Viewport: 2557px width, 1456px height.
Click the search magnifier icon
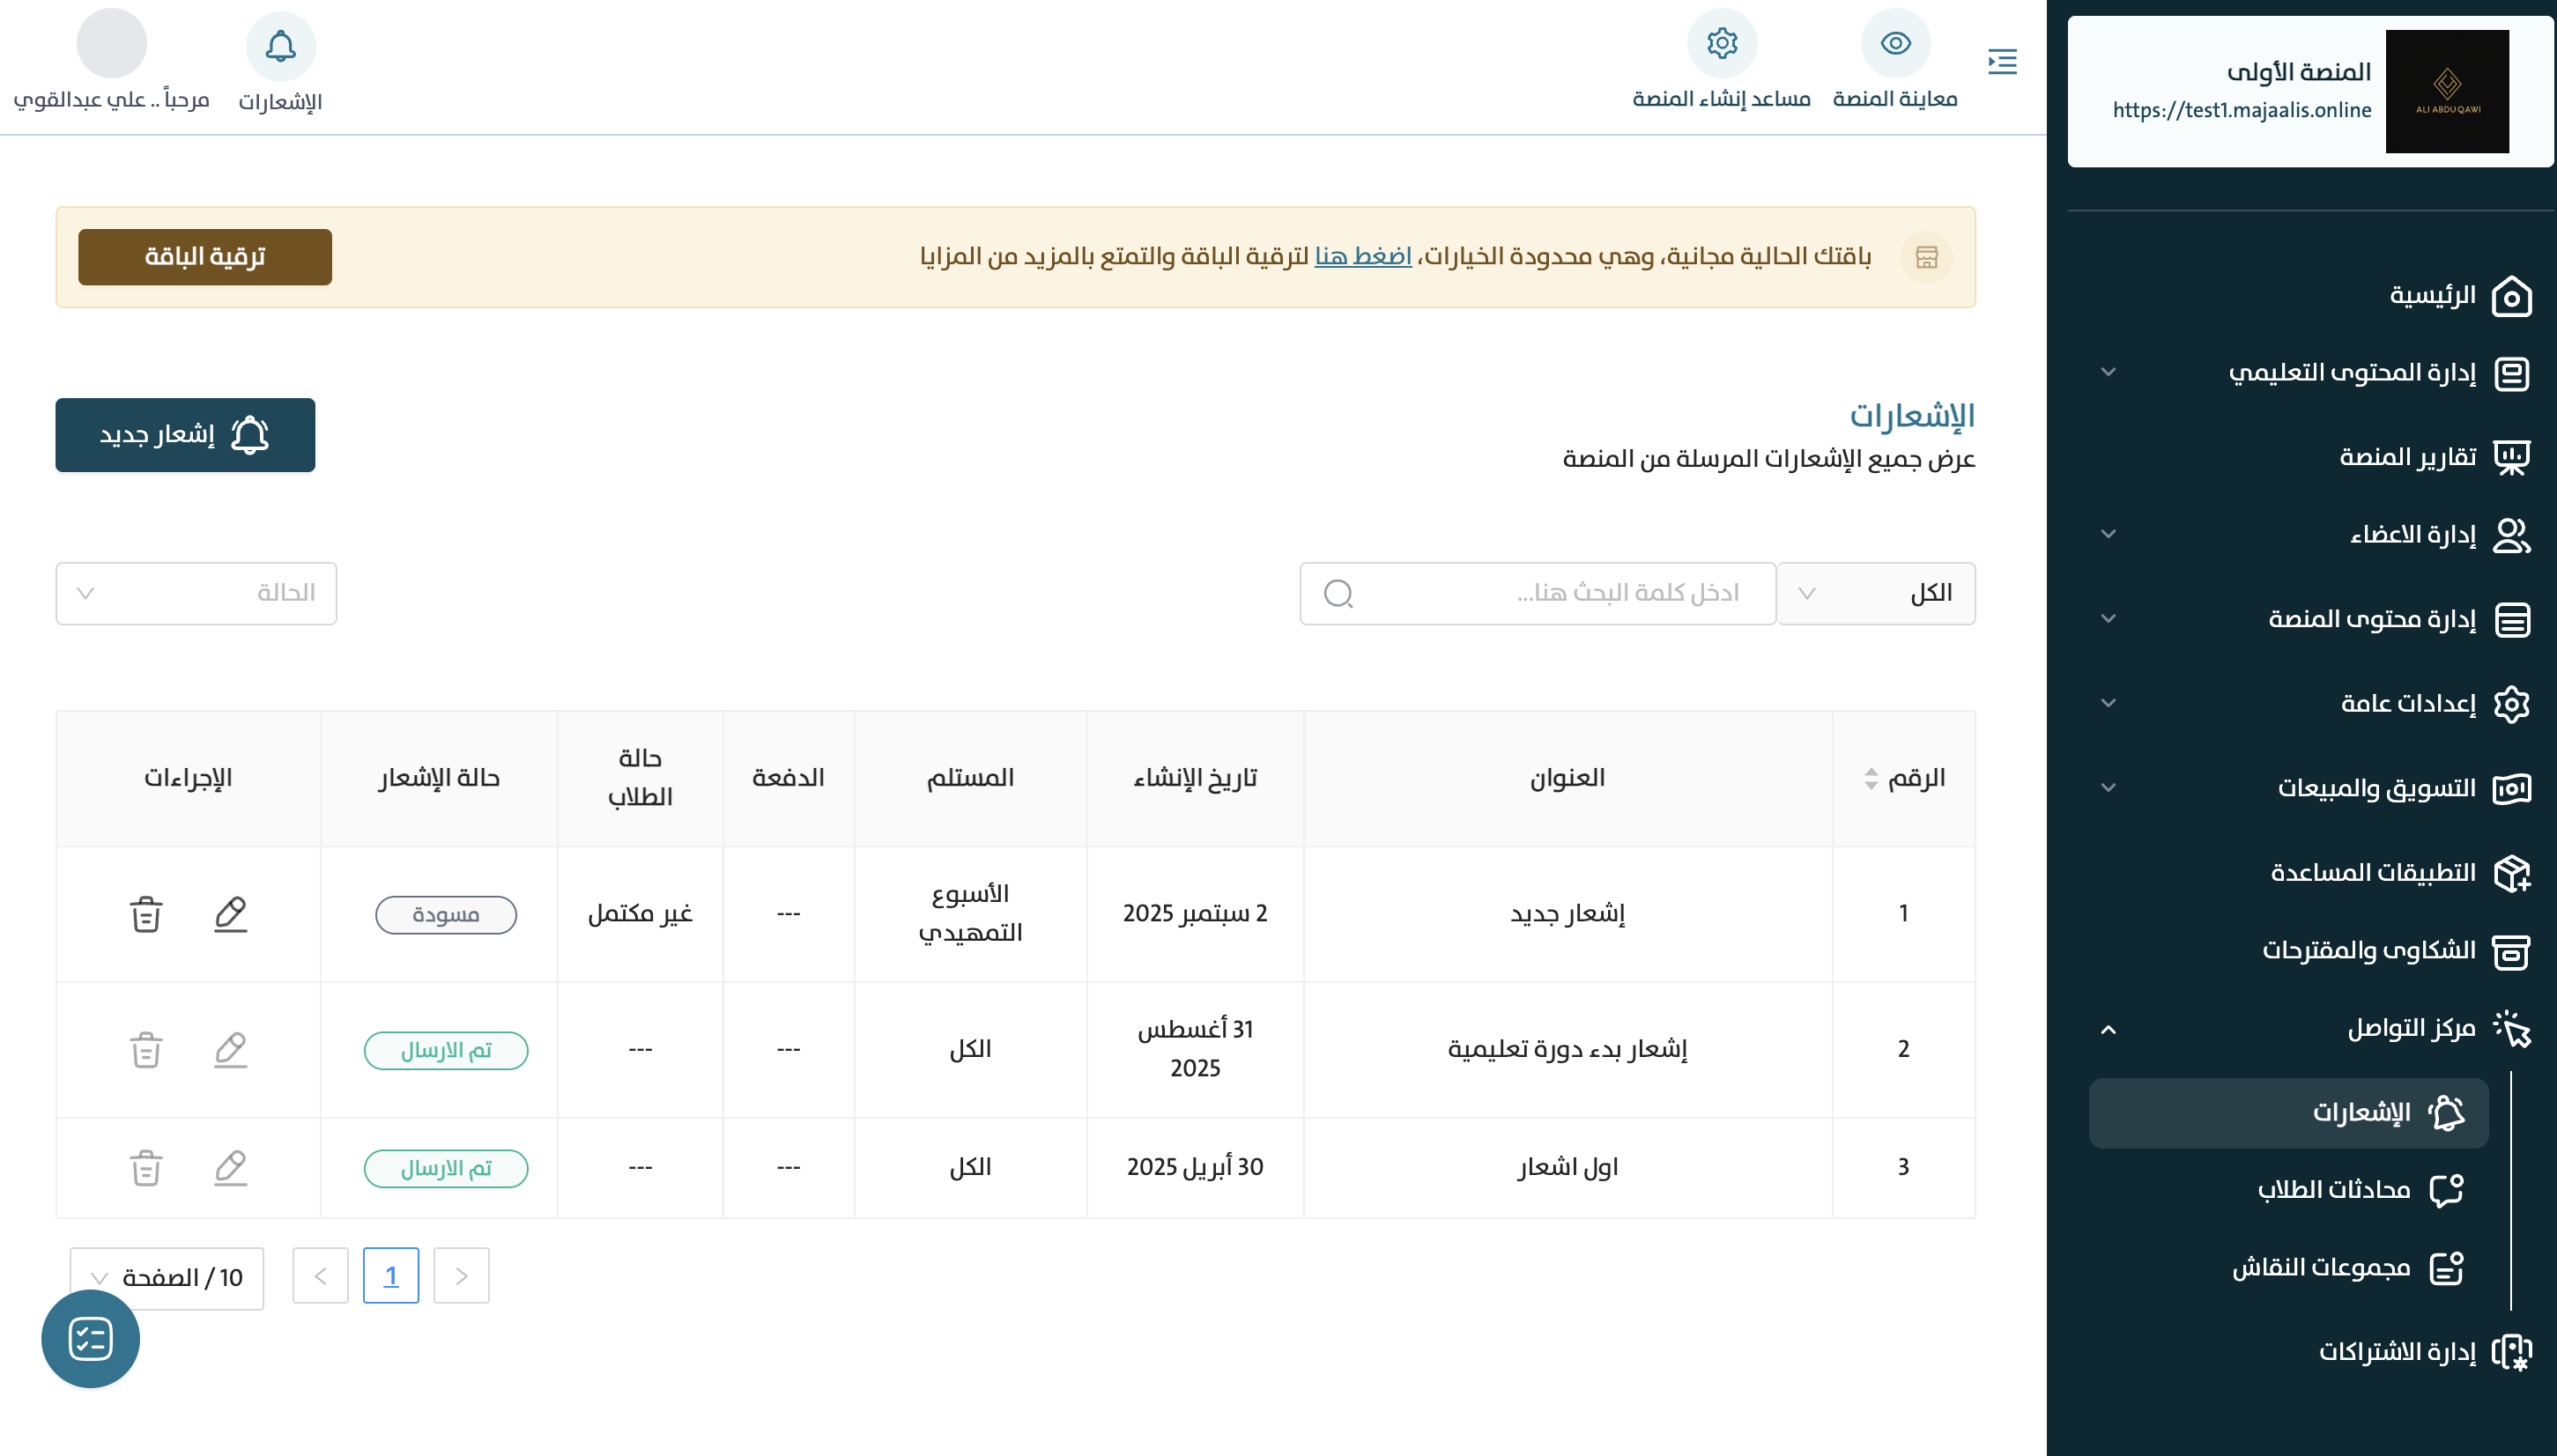point(1338,593)
